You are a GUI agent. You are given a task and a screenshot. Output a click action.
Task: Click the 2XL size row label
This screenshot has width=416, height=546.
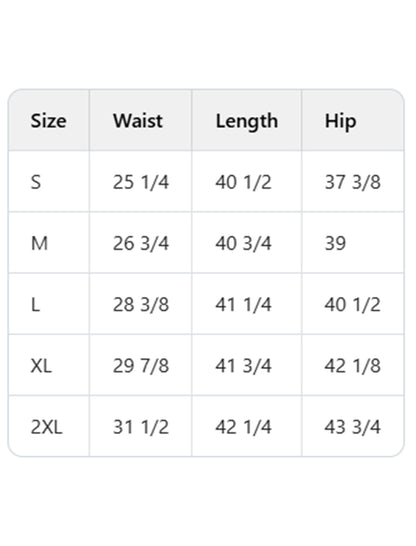(47, 427)
